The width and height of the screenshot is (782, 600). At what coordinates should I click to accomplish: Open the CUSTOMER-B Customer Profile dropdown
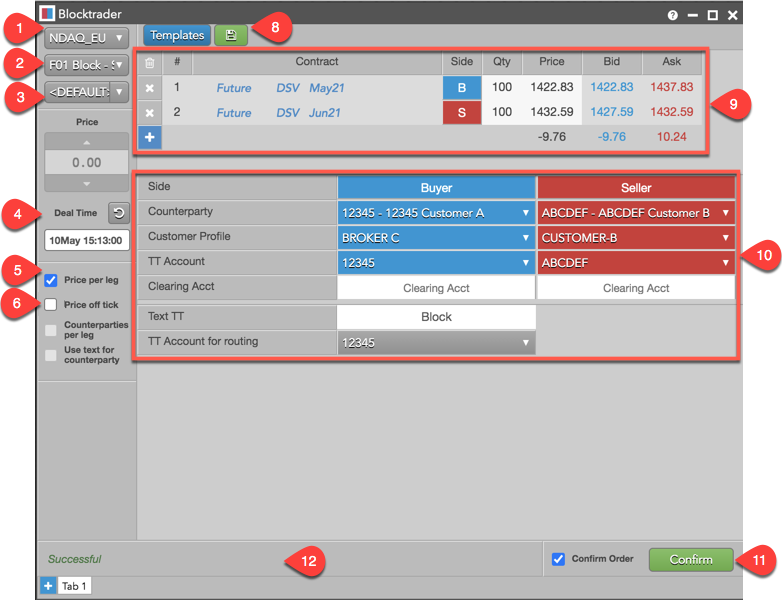point(636,238)
